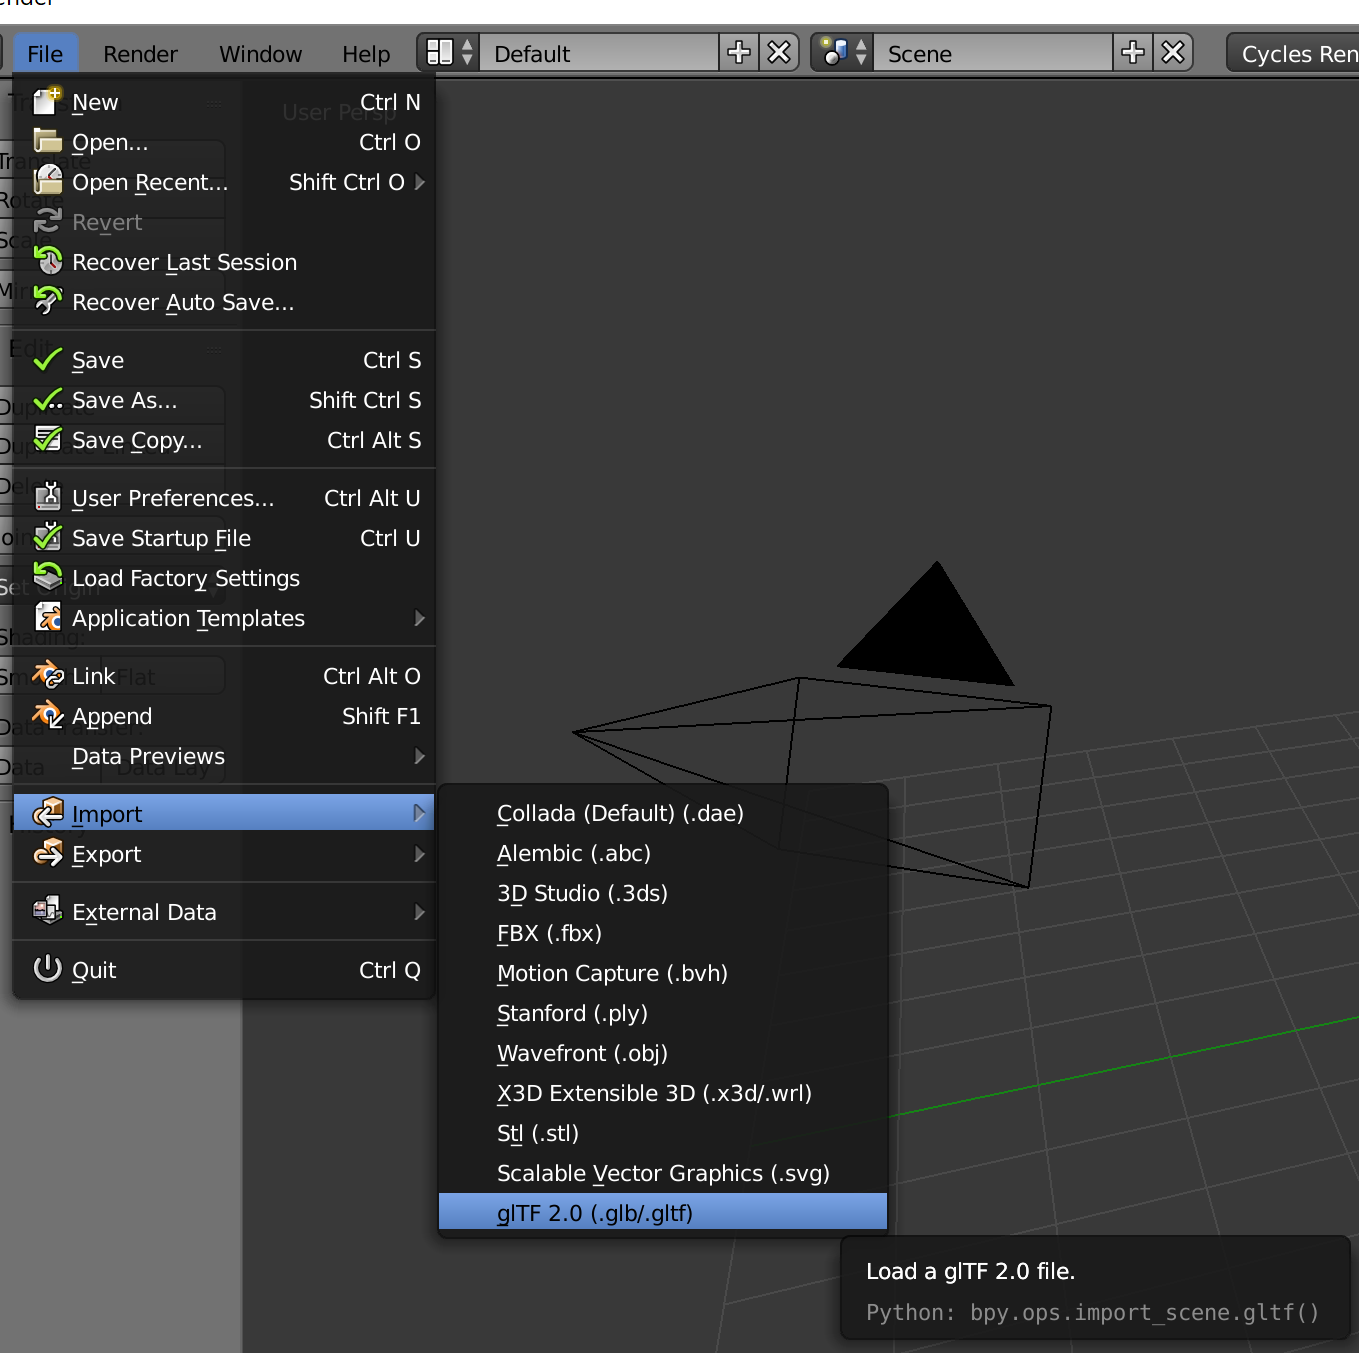1359x1353 pixels.
Task: Click the Recover Auto Save icon
Action: pyautogui.click(x=48, y=300)
